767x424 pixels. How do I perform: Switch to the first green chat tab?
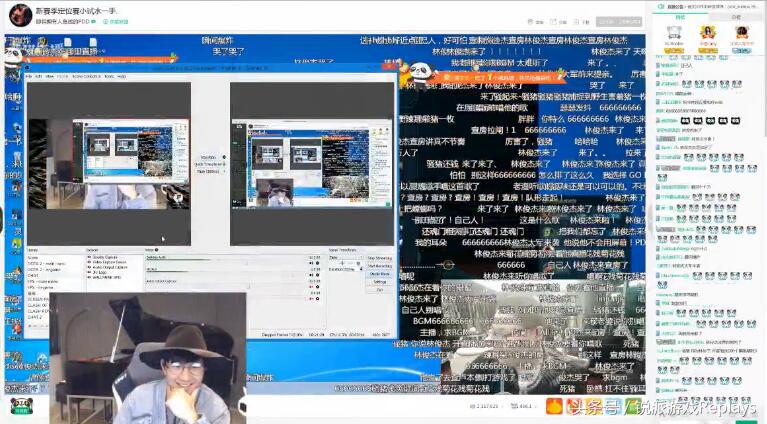click(x=680, y=17)
